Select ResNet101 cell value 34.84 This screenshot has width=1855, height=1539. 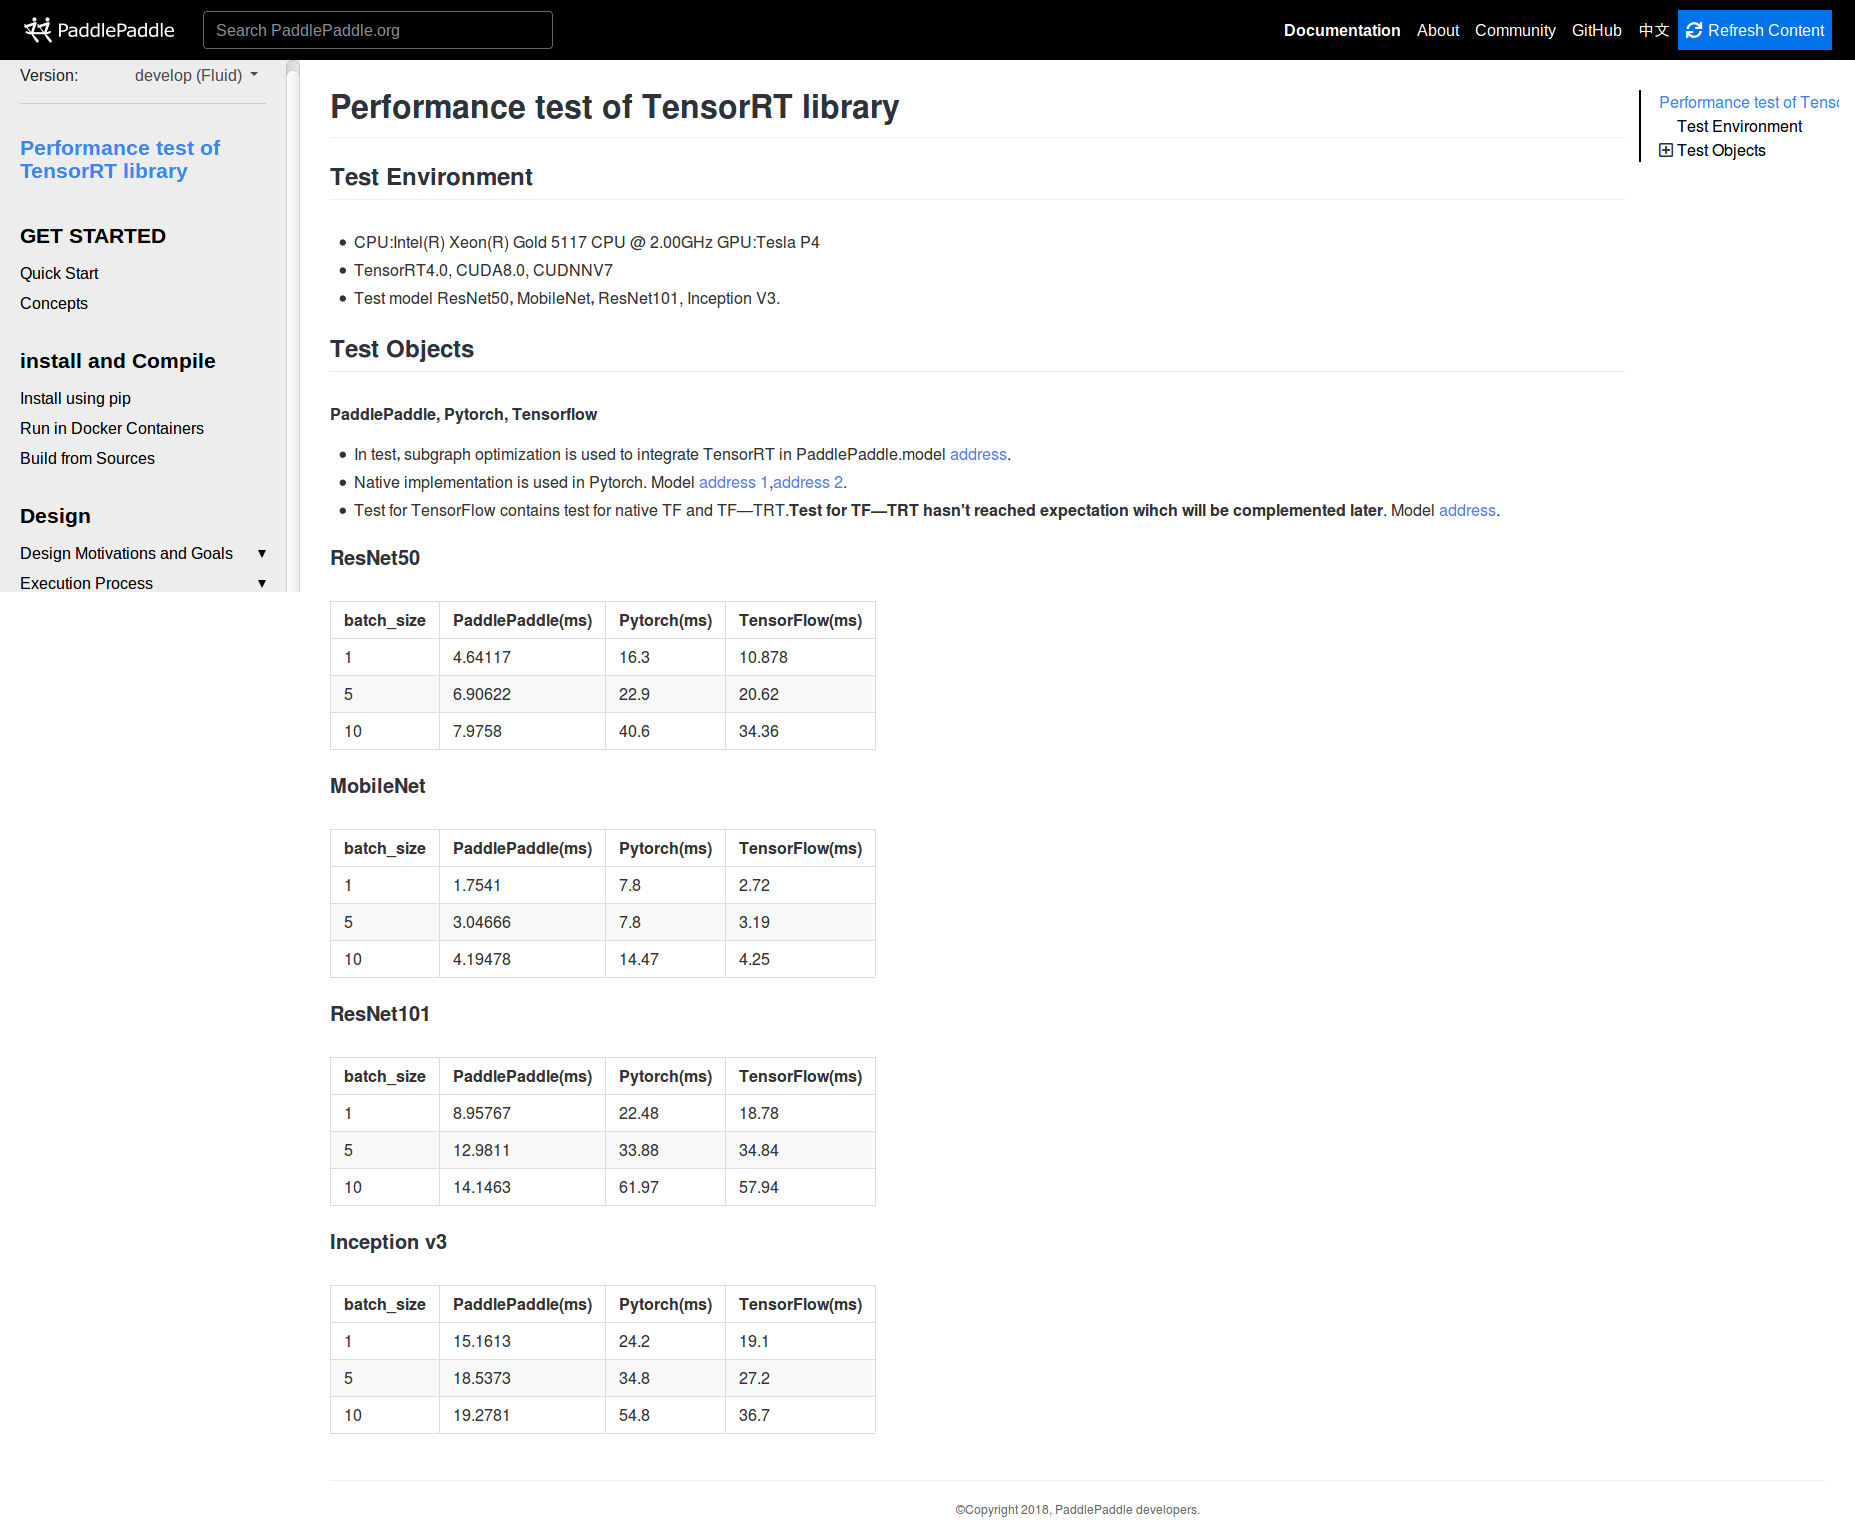click(758, 1150)
